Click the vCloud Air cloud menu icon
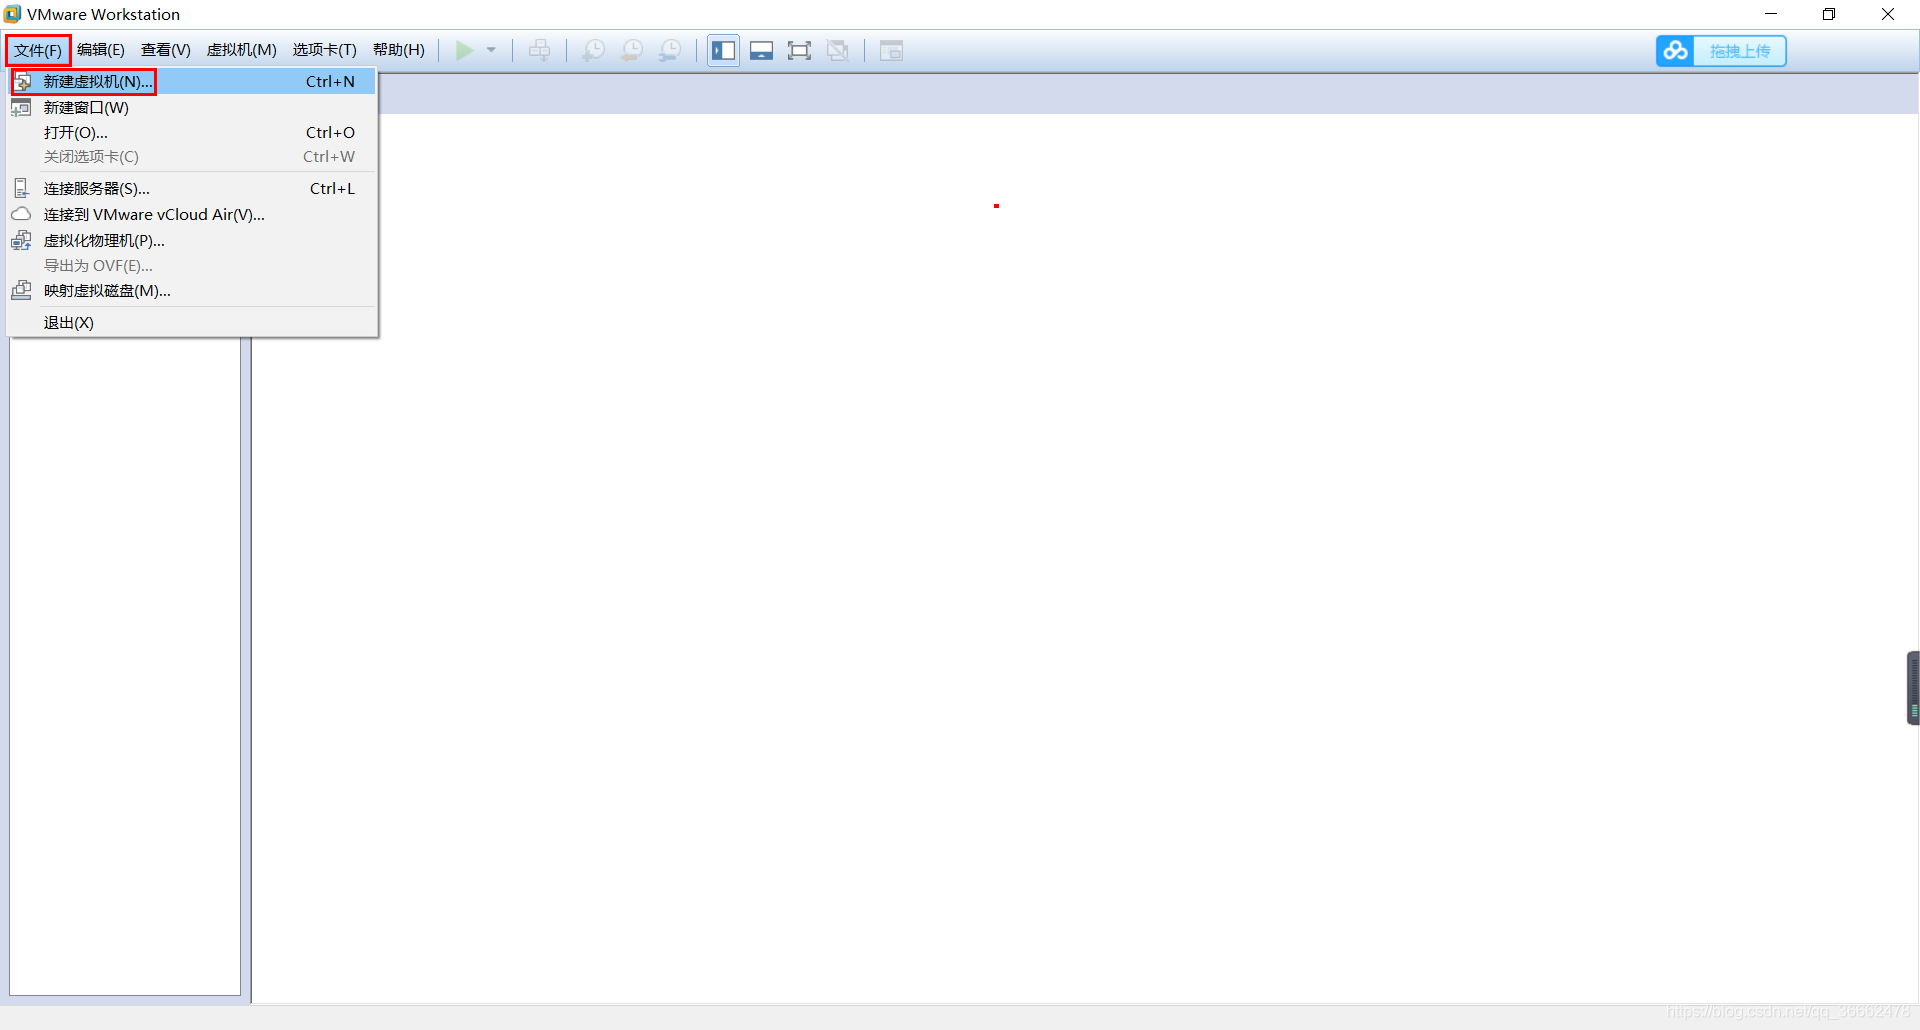This screenshot has height=1030, width=1920. pyautogui.click(x=21, y=214)
